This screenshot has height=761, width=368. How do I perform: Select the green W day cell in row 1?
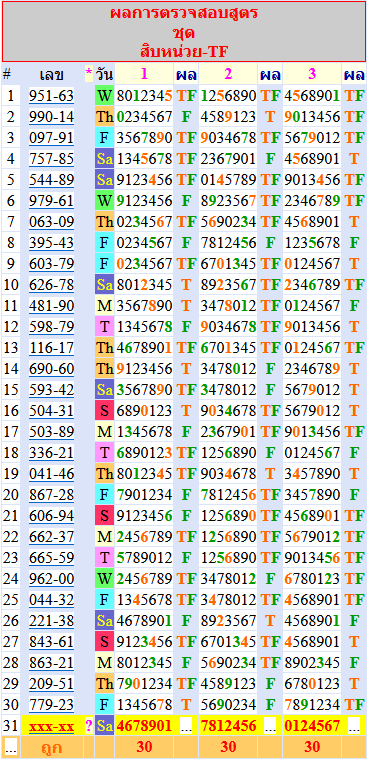coord(104,96)
